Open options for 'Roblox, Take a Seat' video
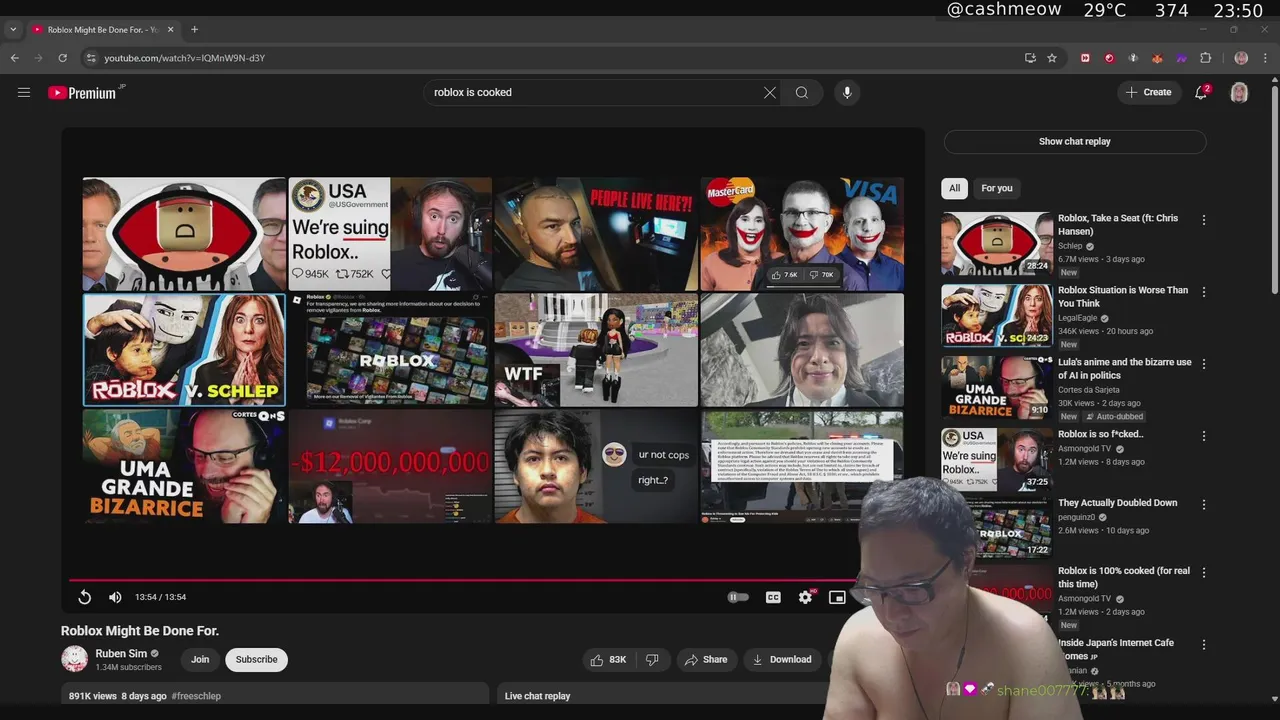Screen dimensions: 1280x720 (1204, 220)
